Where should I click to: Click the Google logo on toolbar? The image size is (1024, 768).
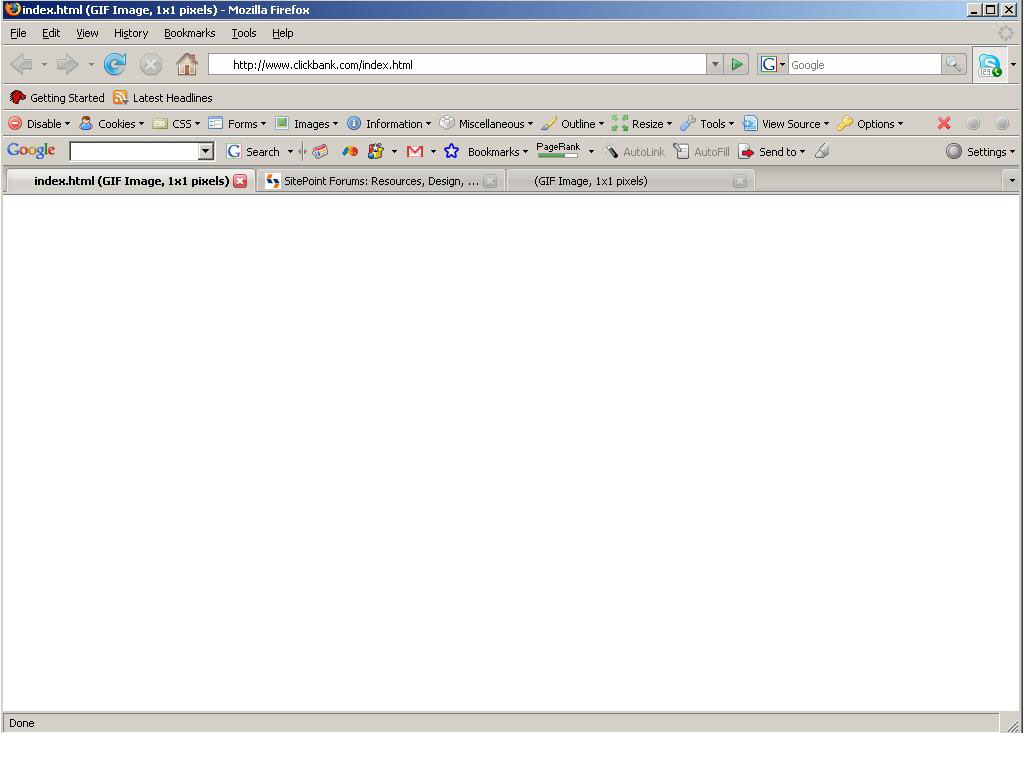[31, 151]
